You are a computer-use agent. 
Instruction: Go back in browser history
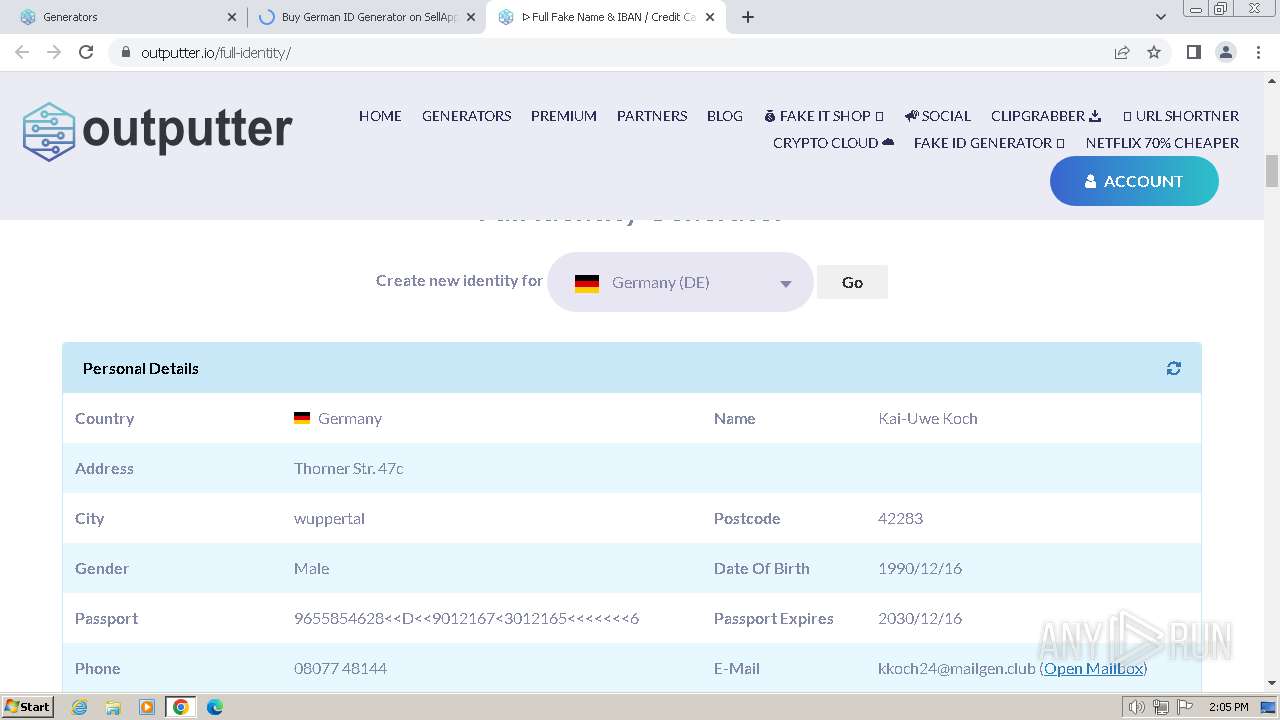[22, 52]
